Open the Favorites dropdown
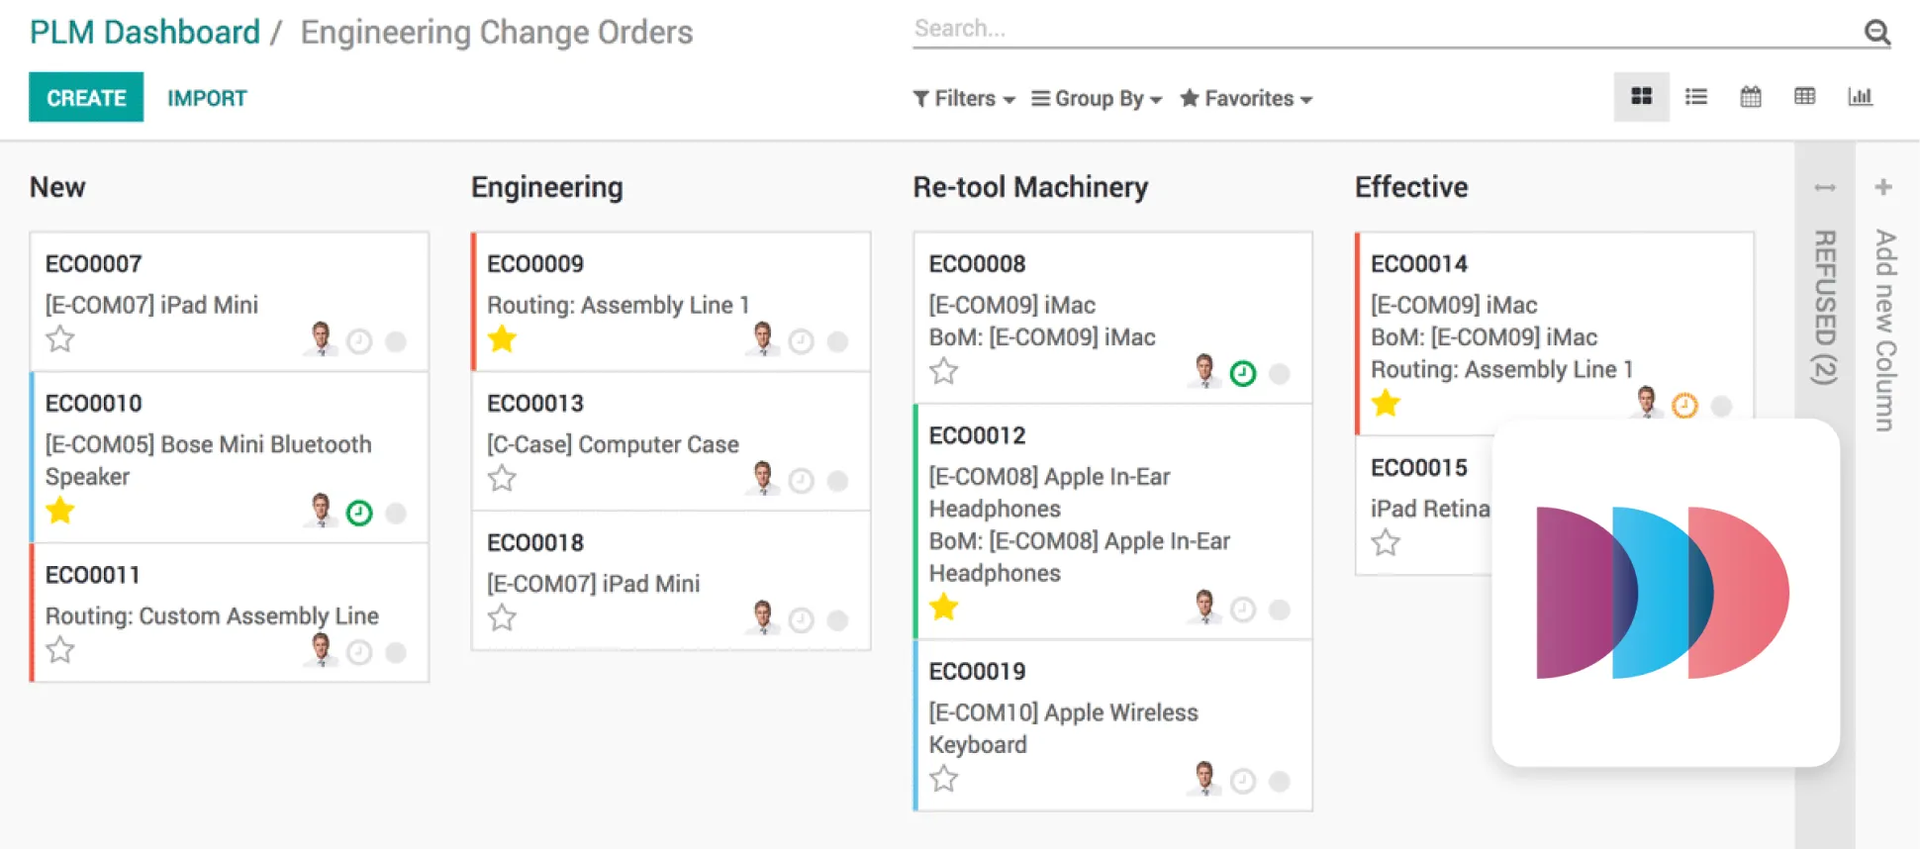1920x849 pixels. (1246, 98)
